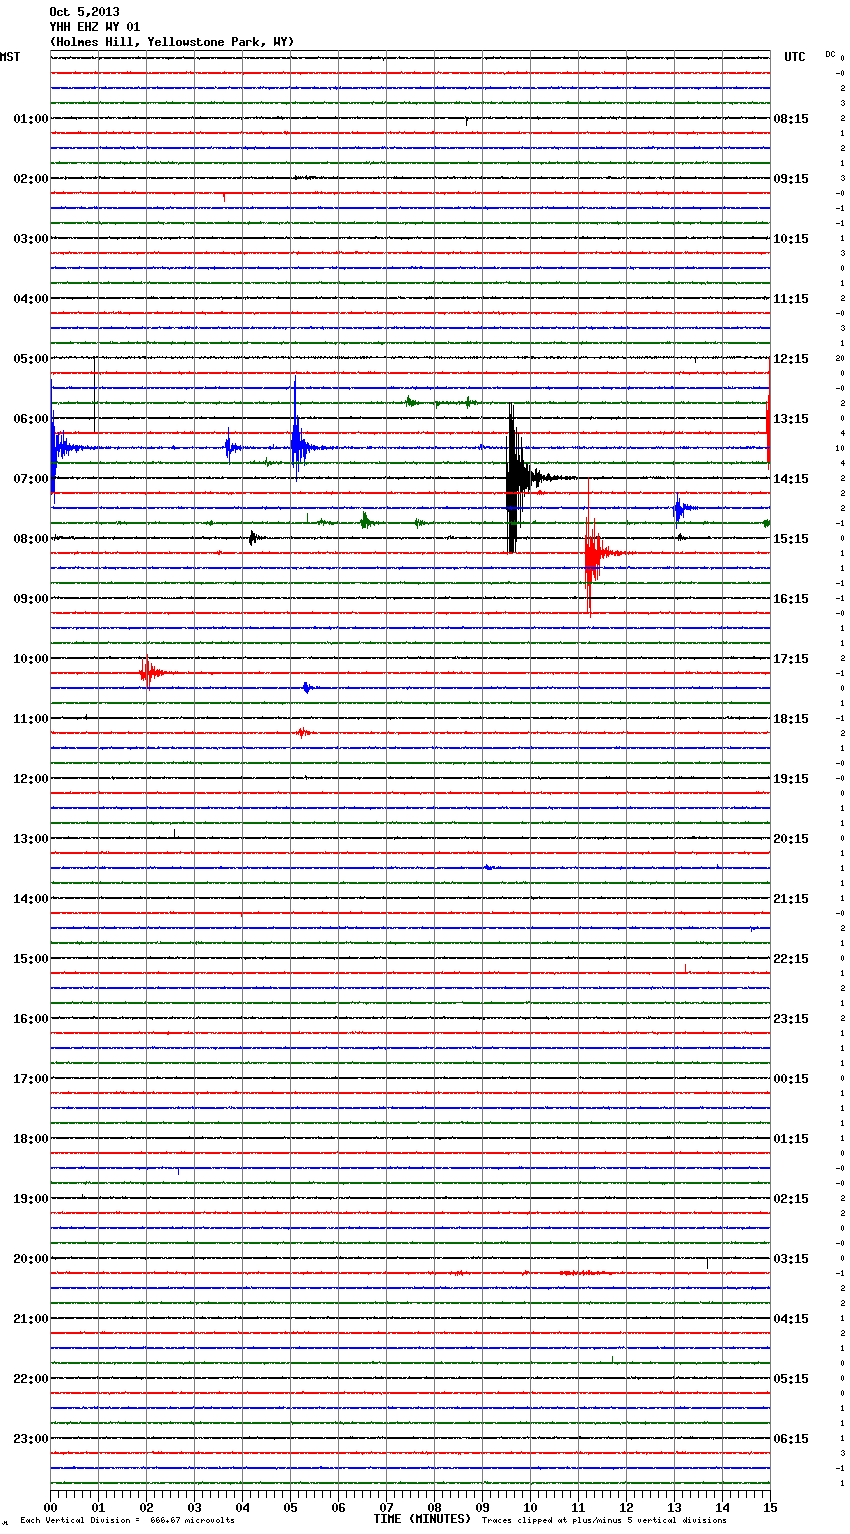Image resolution: width=850 pixels, height=1534 pixels.
Task: Click the 03:15 UTC time label
Action: pyautogui.click(x=791, y=1259)
